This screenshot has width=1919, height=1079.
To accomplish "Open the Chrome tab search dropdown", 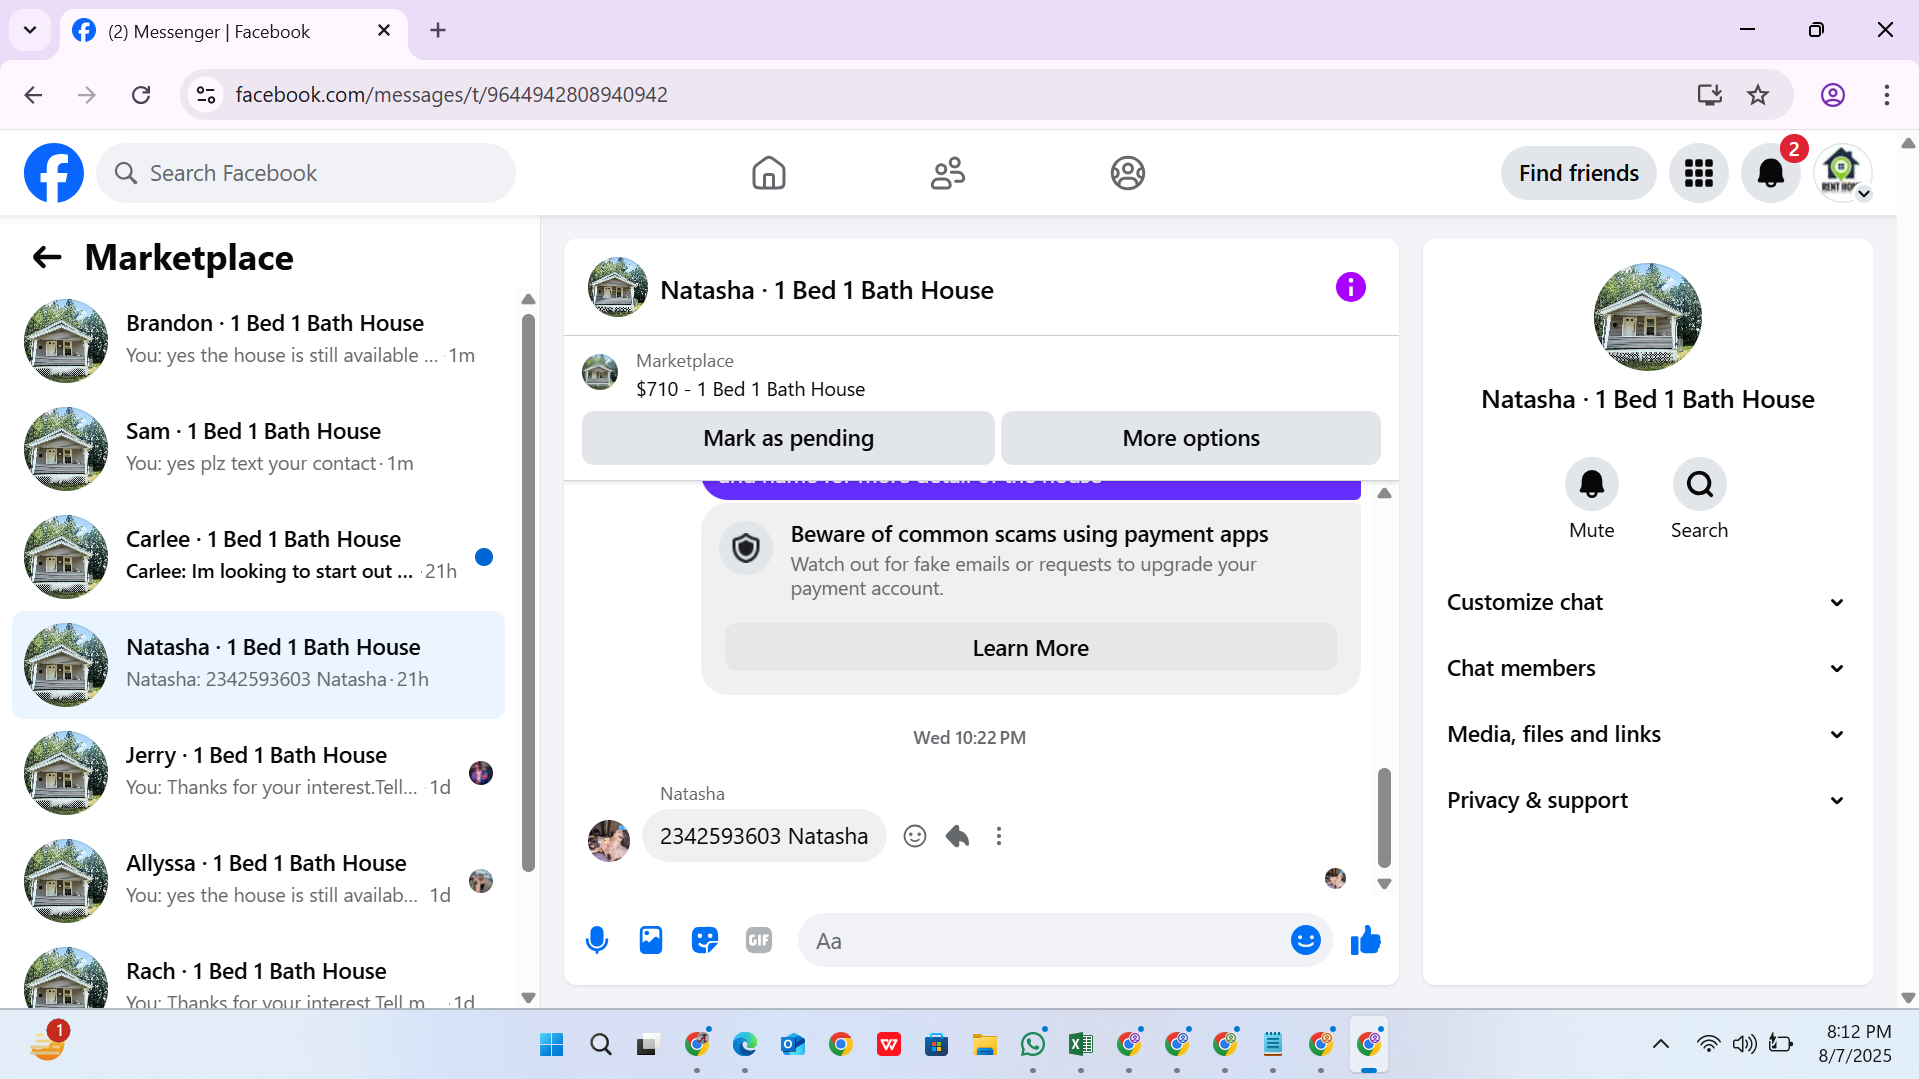I will [x=30, y=30].
